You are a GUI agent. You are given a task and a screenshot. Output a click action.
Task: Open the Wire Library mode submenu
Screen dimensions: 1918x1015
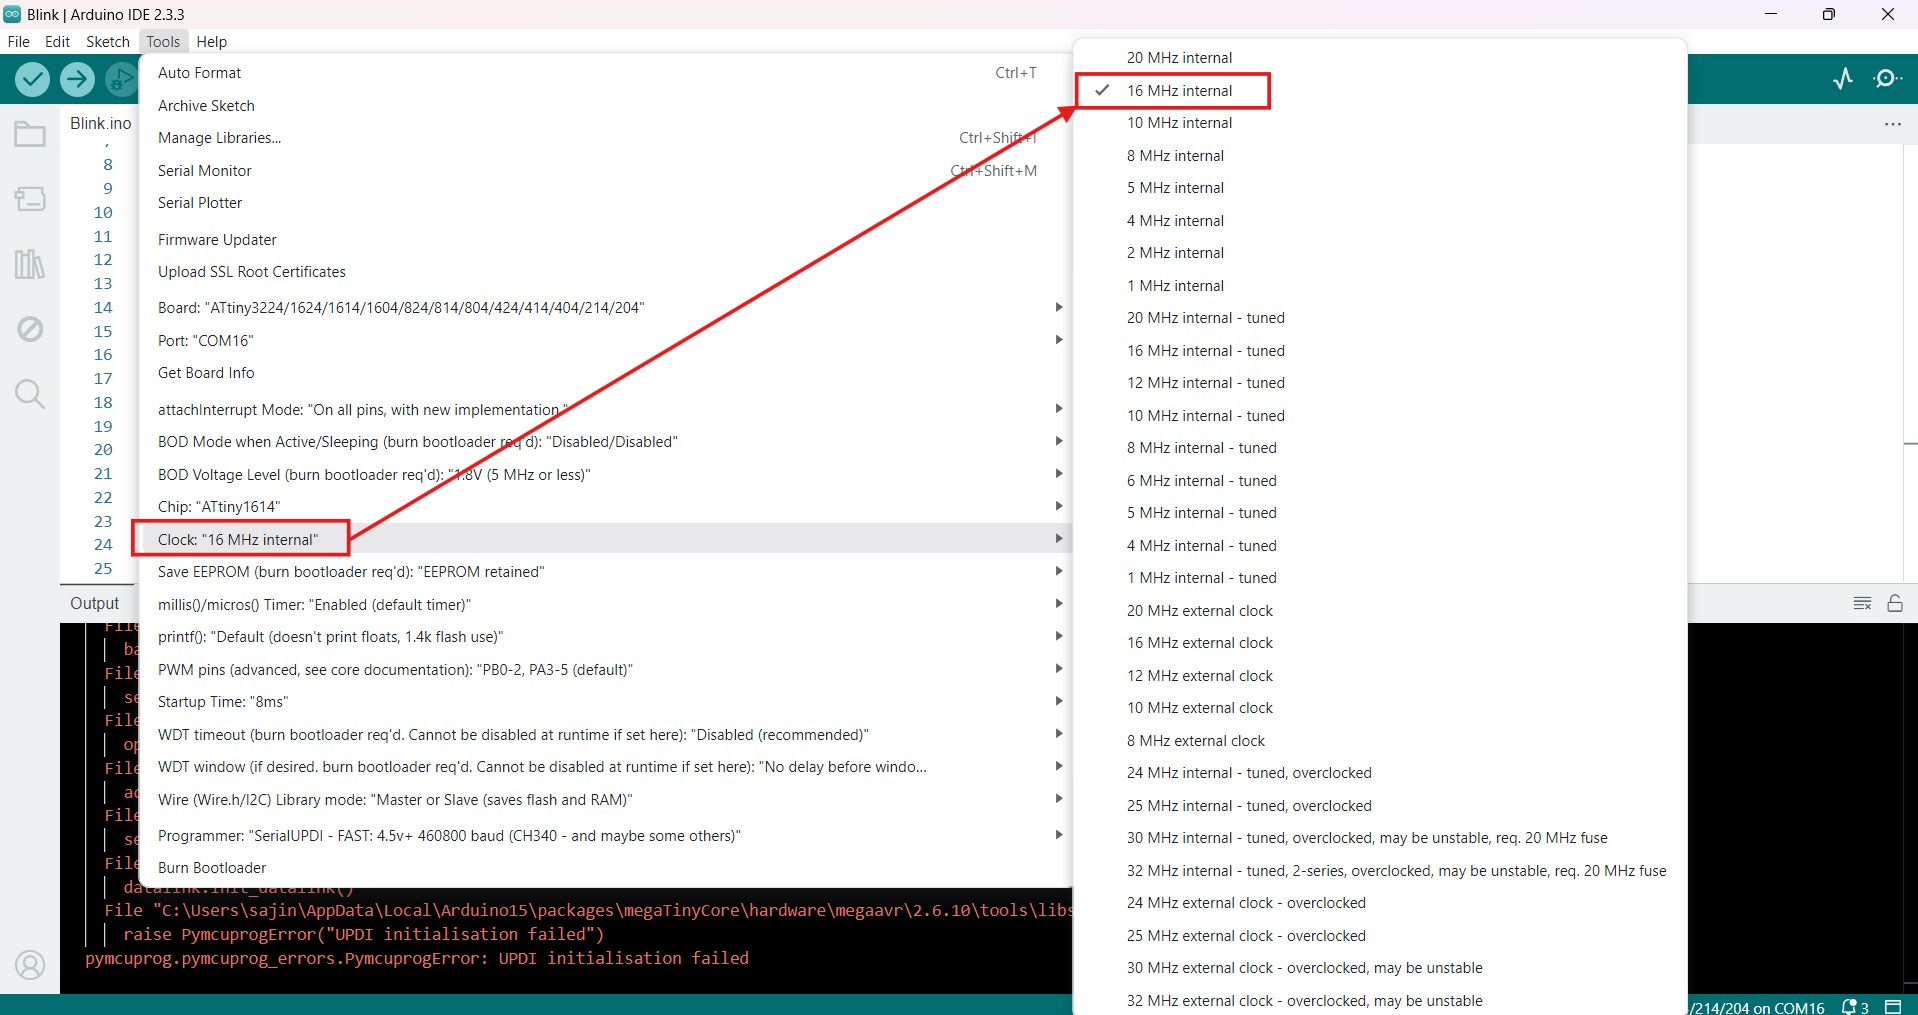(x=604, y=800)
